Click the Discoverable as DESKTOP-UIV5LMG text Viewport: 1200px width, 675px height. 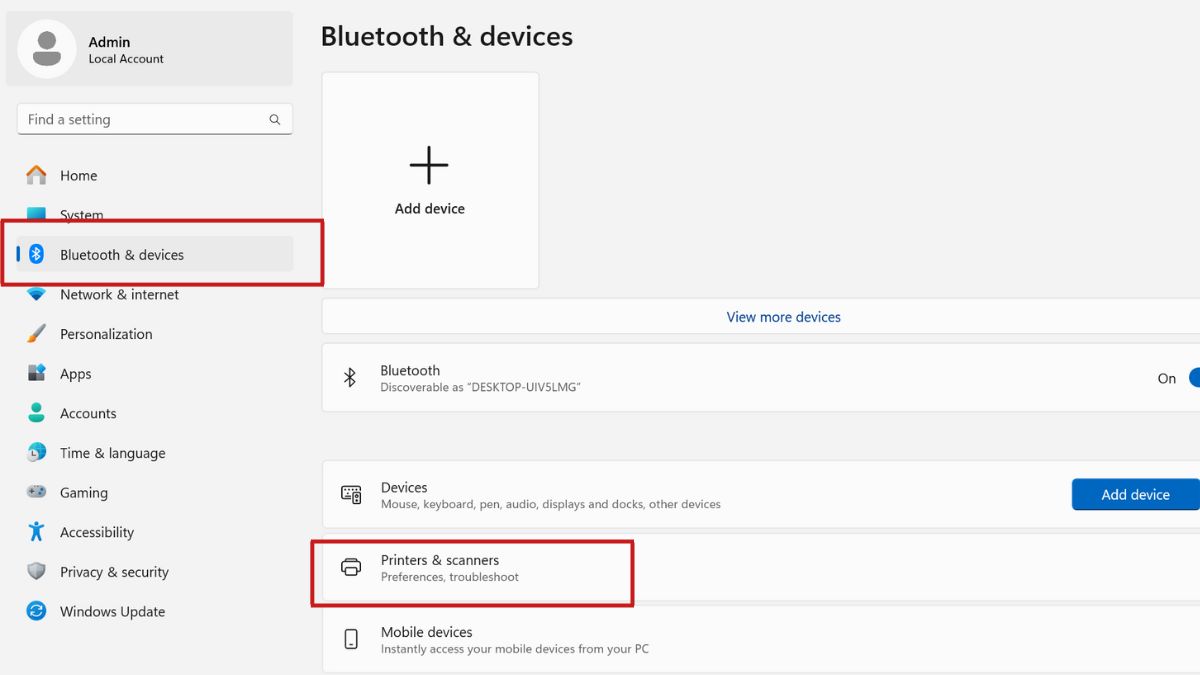click(x=480, y=387)
